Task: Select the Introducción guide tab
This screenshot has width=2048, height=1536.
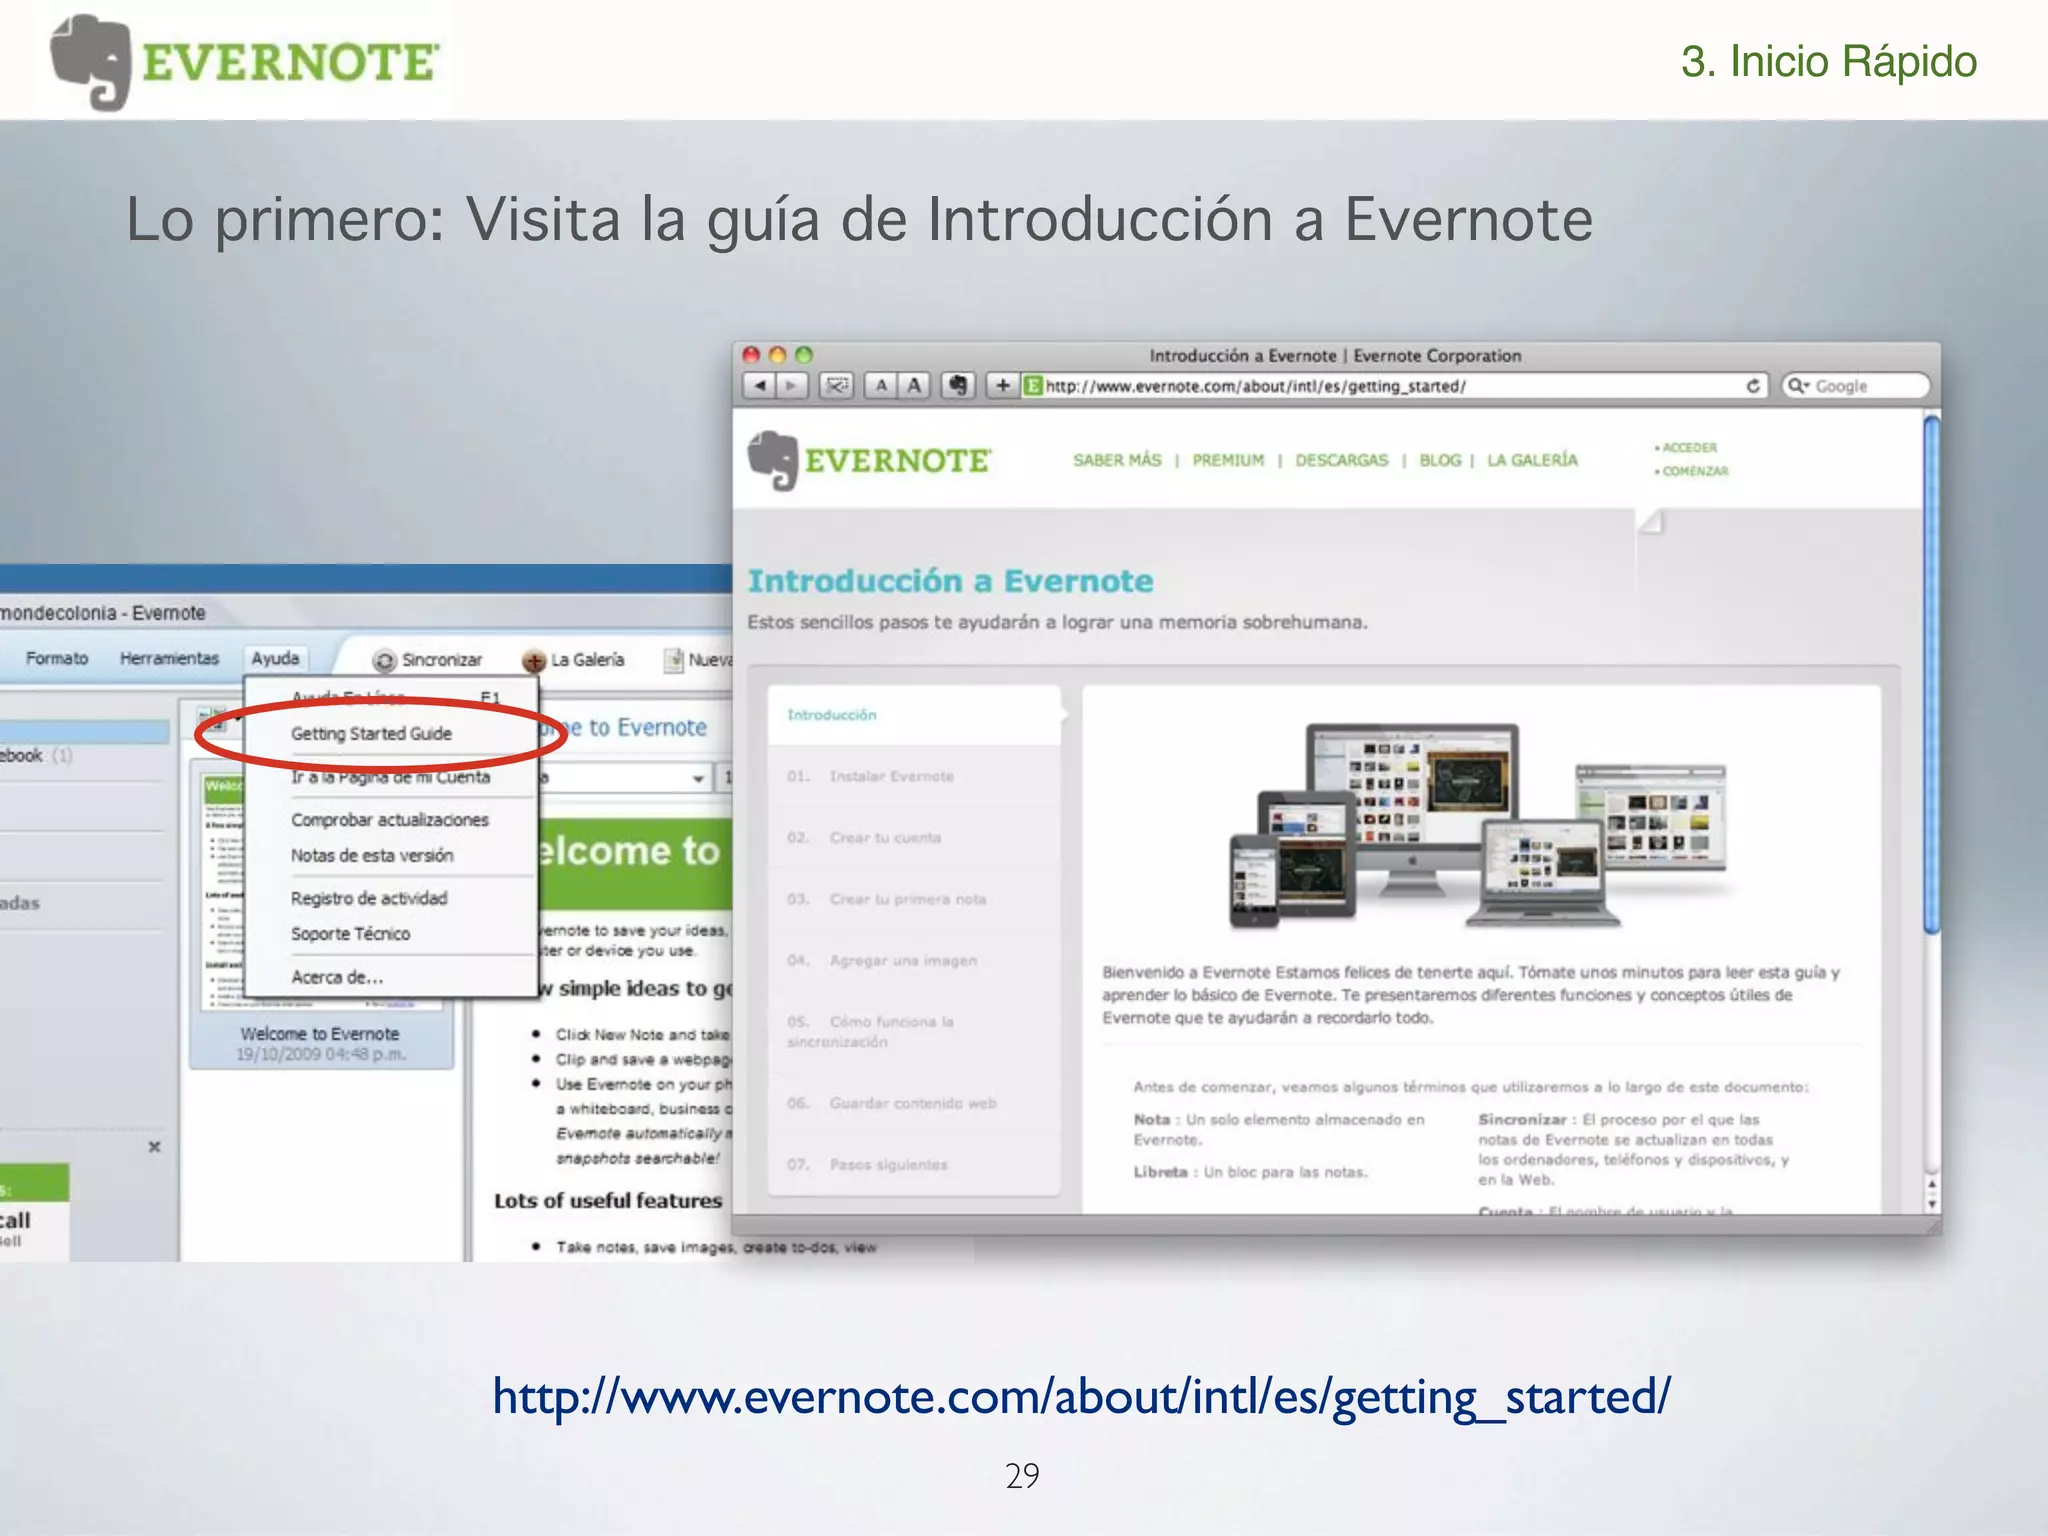Action: [914, 715]
